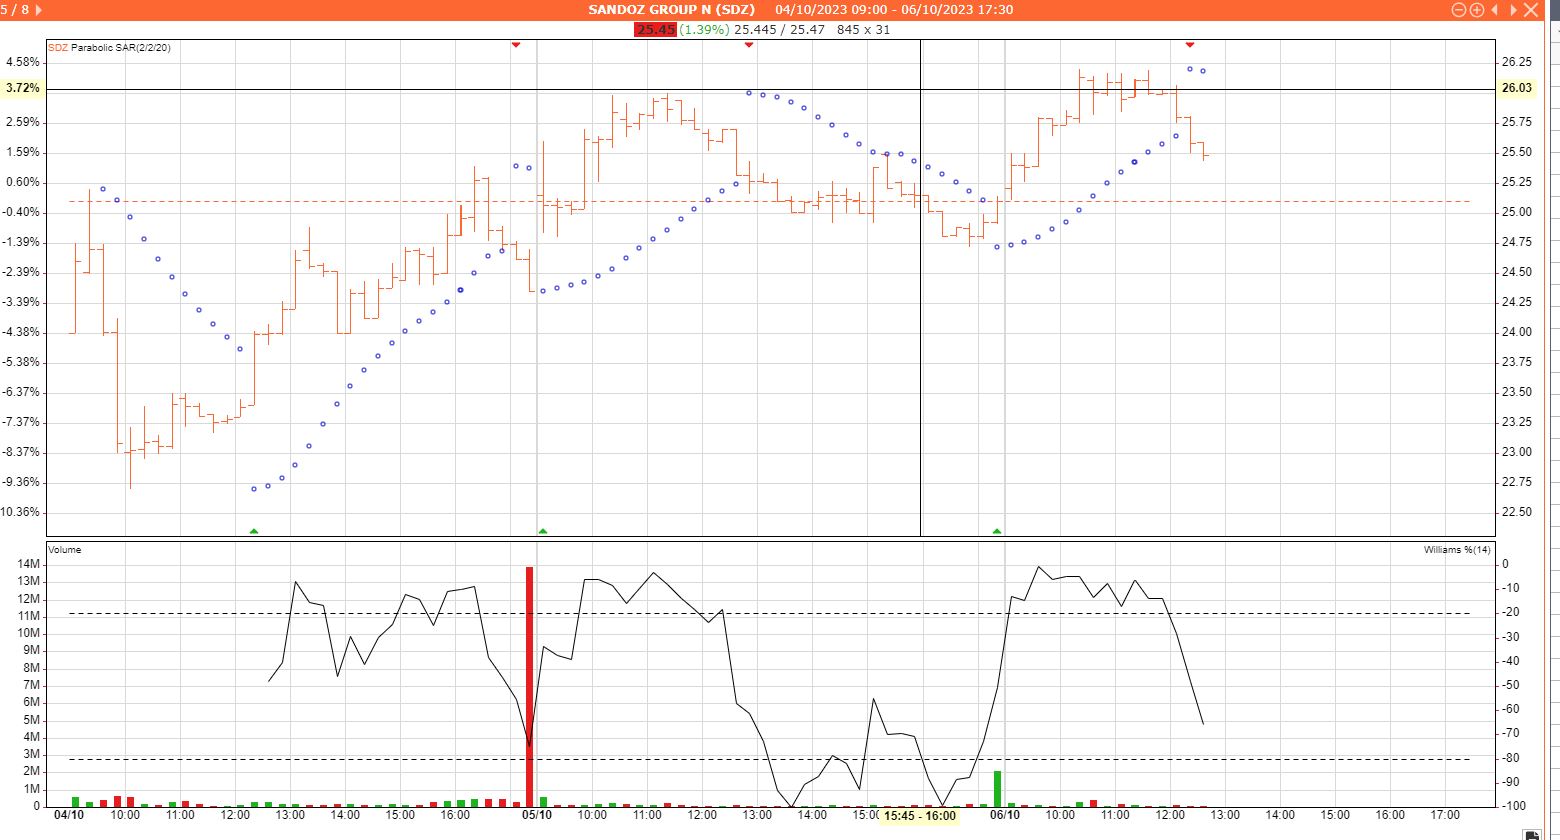Close the SANDOZ GROUP chart panel
Viewport: 1560px width, 840px height.
pos(1530,10)
